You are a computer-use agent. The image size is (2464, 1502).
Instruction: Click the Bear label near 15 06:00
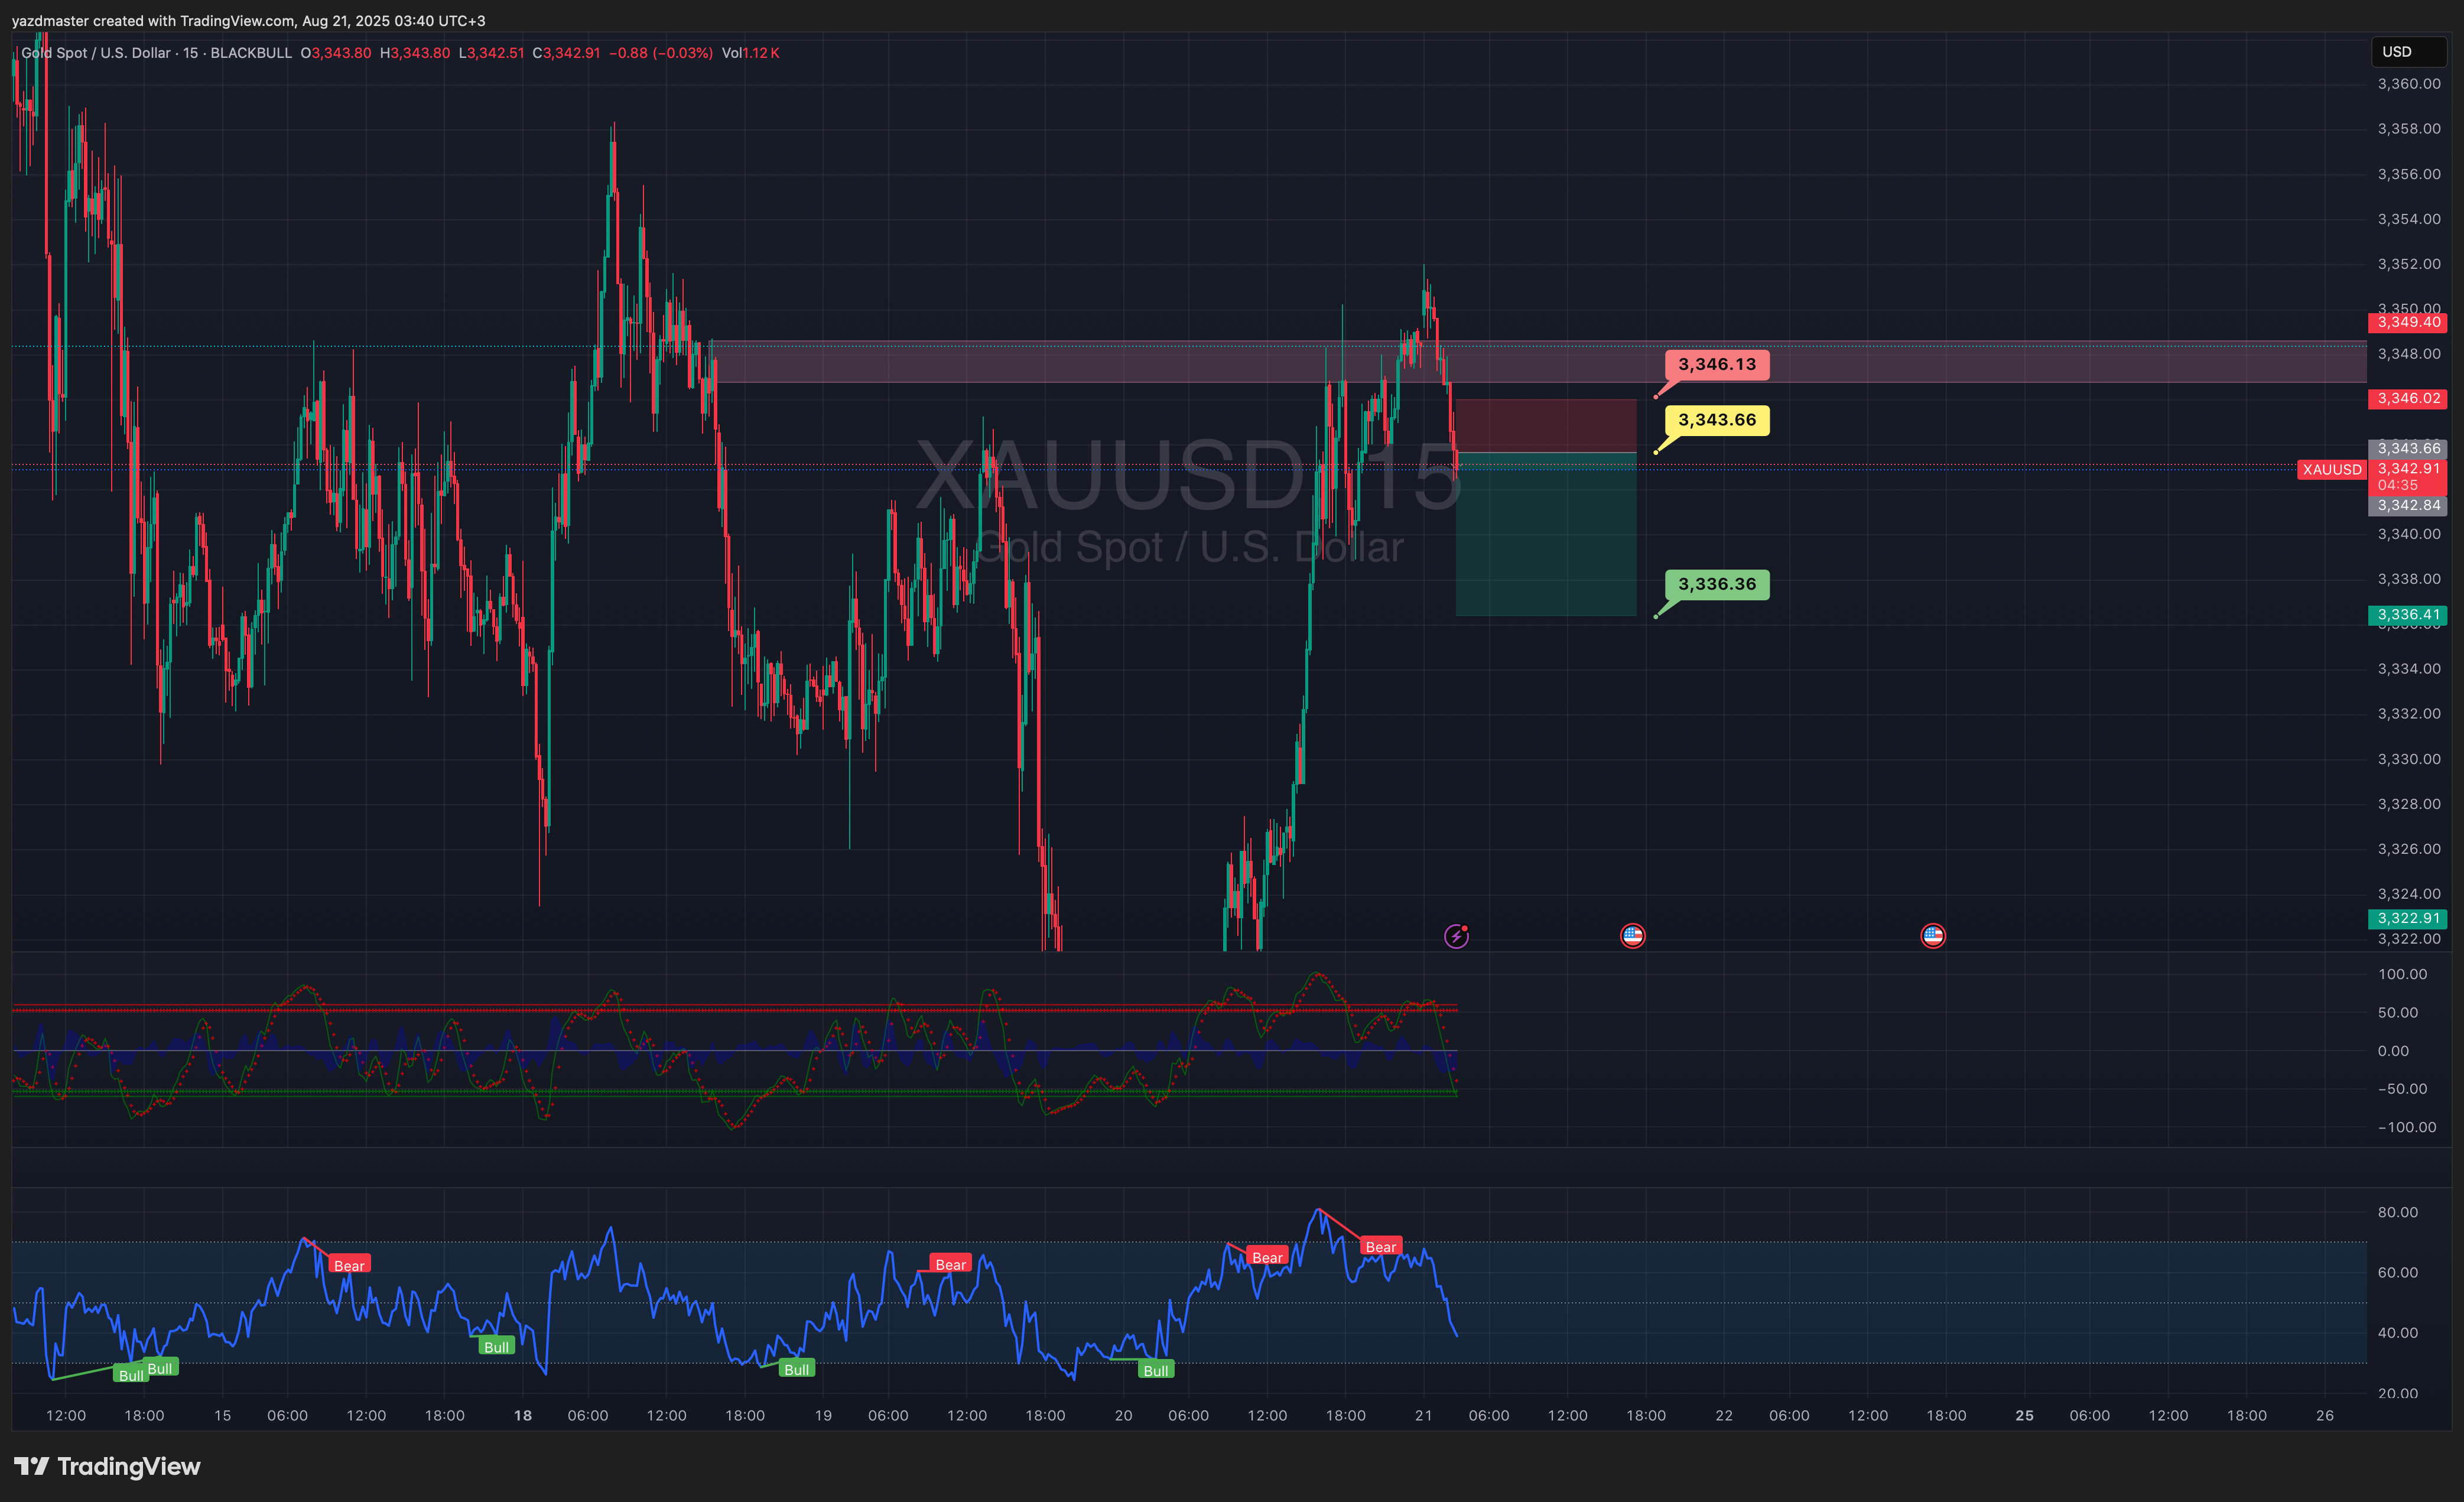pyautogui.click(x=349, y=1265)
